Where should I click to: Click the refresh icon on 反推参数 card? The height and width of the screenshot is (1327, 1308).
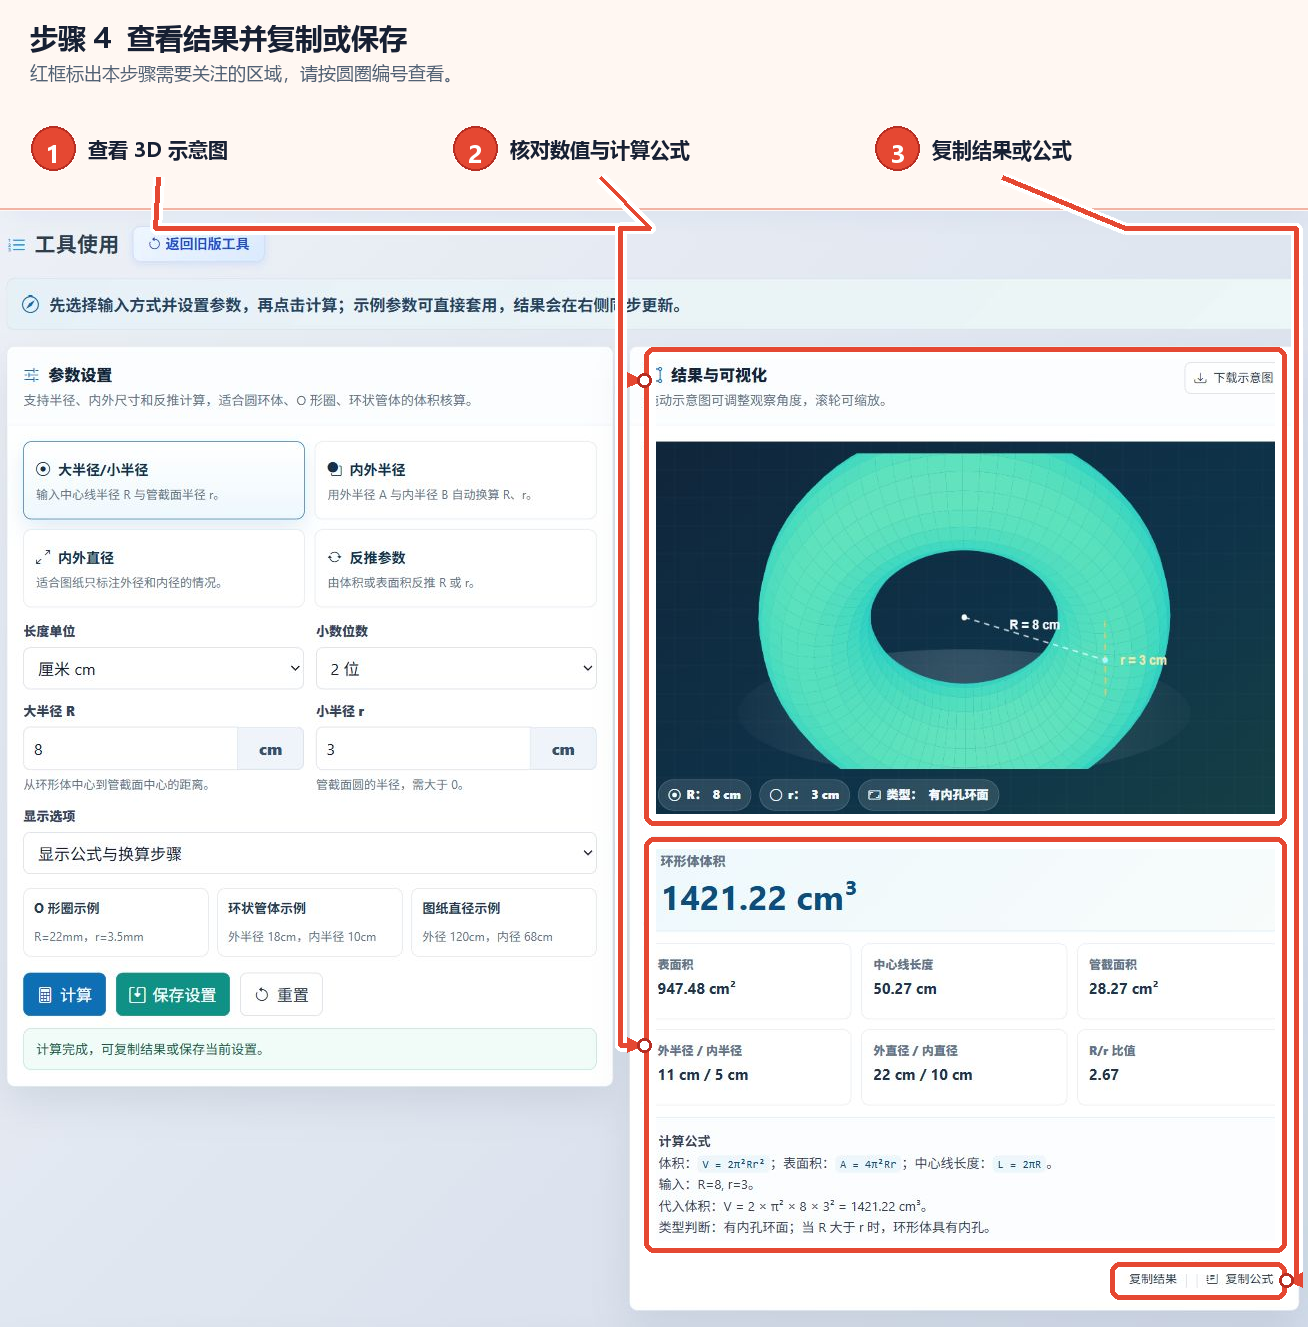pos(335,558)
